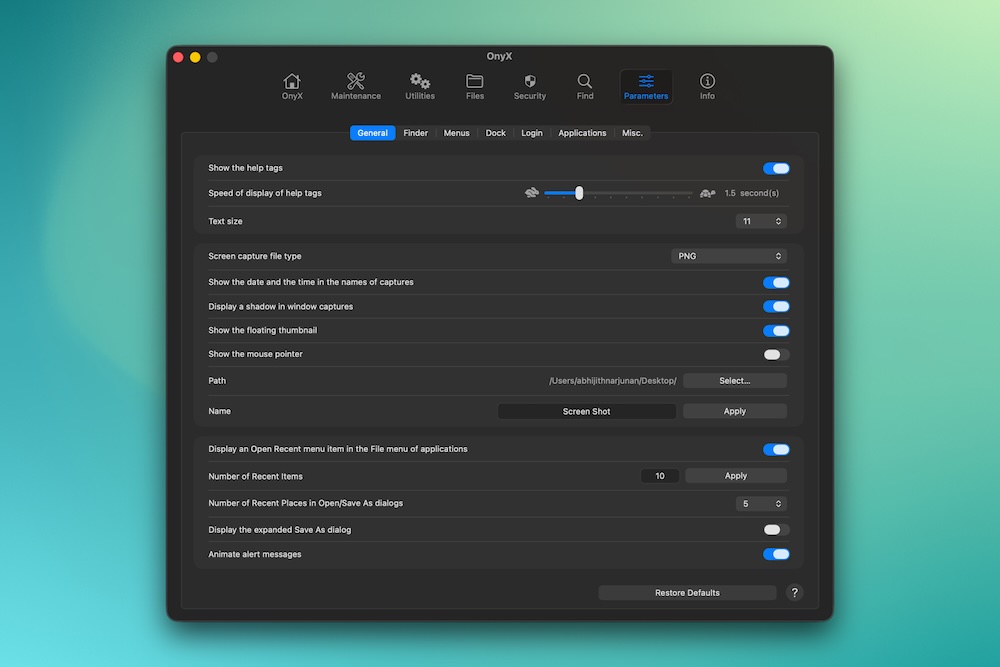The width and height of the screenshot is (1000, 667).
Task: Disable the Show the help tags switch
Action: (x=776, y=169)
